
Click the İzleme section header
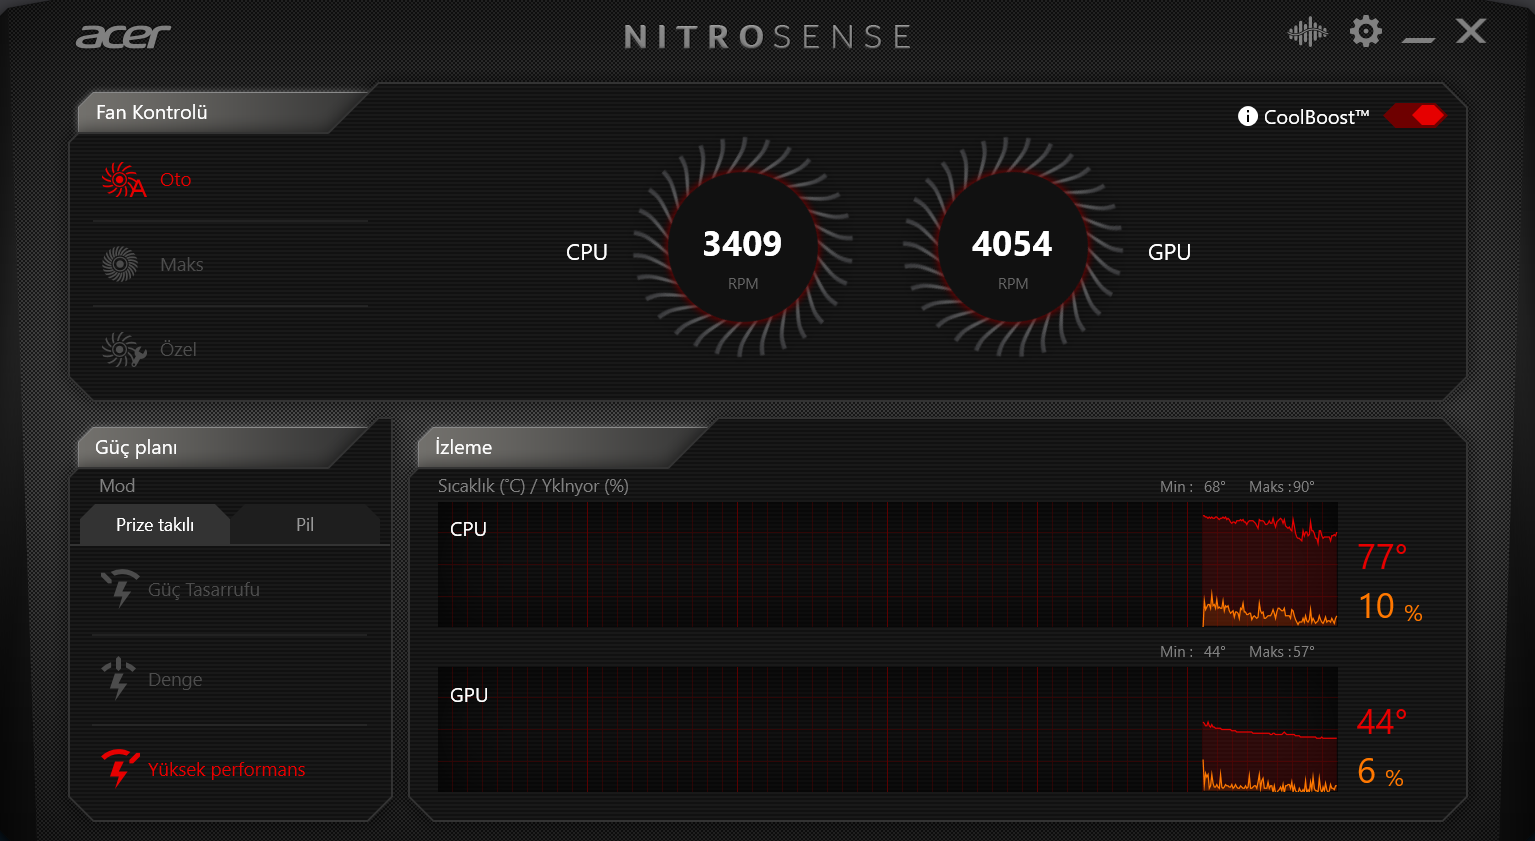click(x=463, y=448)
